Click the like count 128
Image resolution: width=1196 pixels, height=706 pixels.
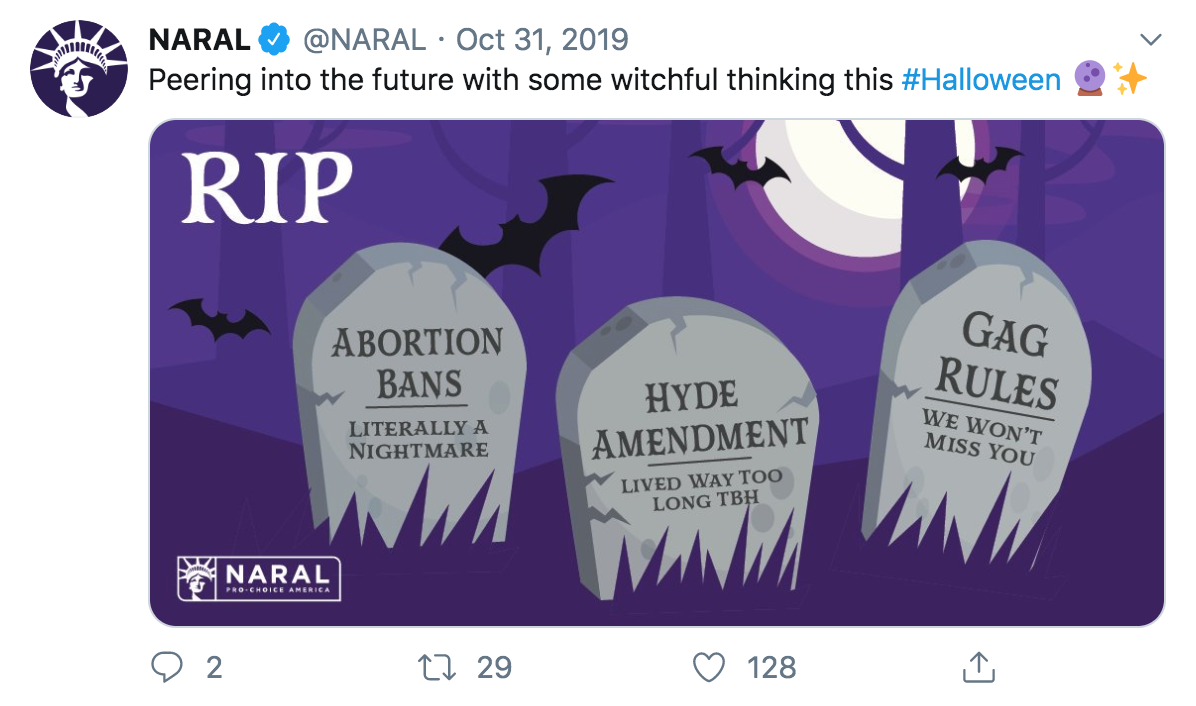point(771,668)
